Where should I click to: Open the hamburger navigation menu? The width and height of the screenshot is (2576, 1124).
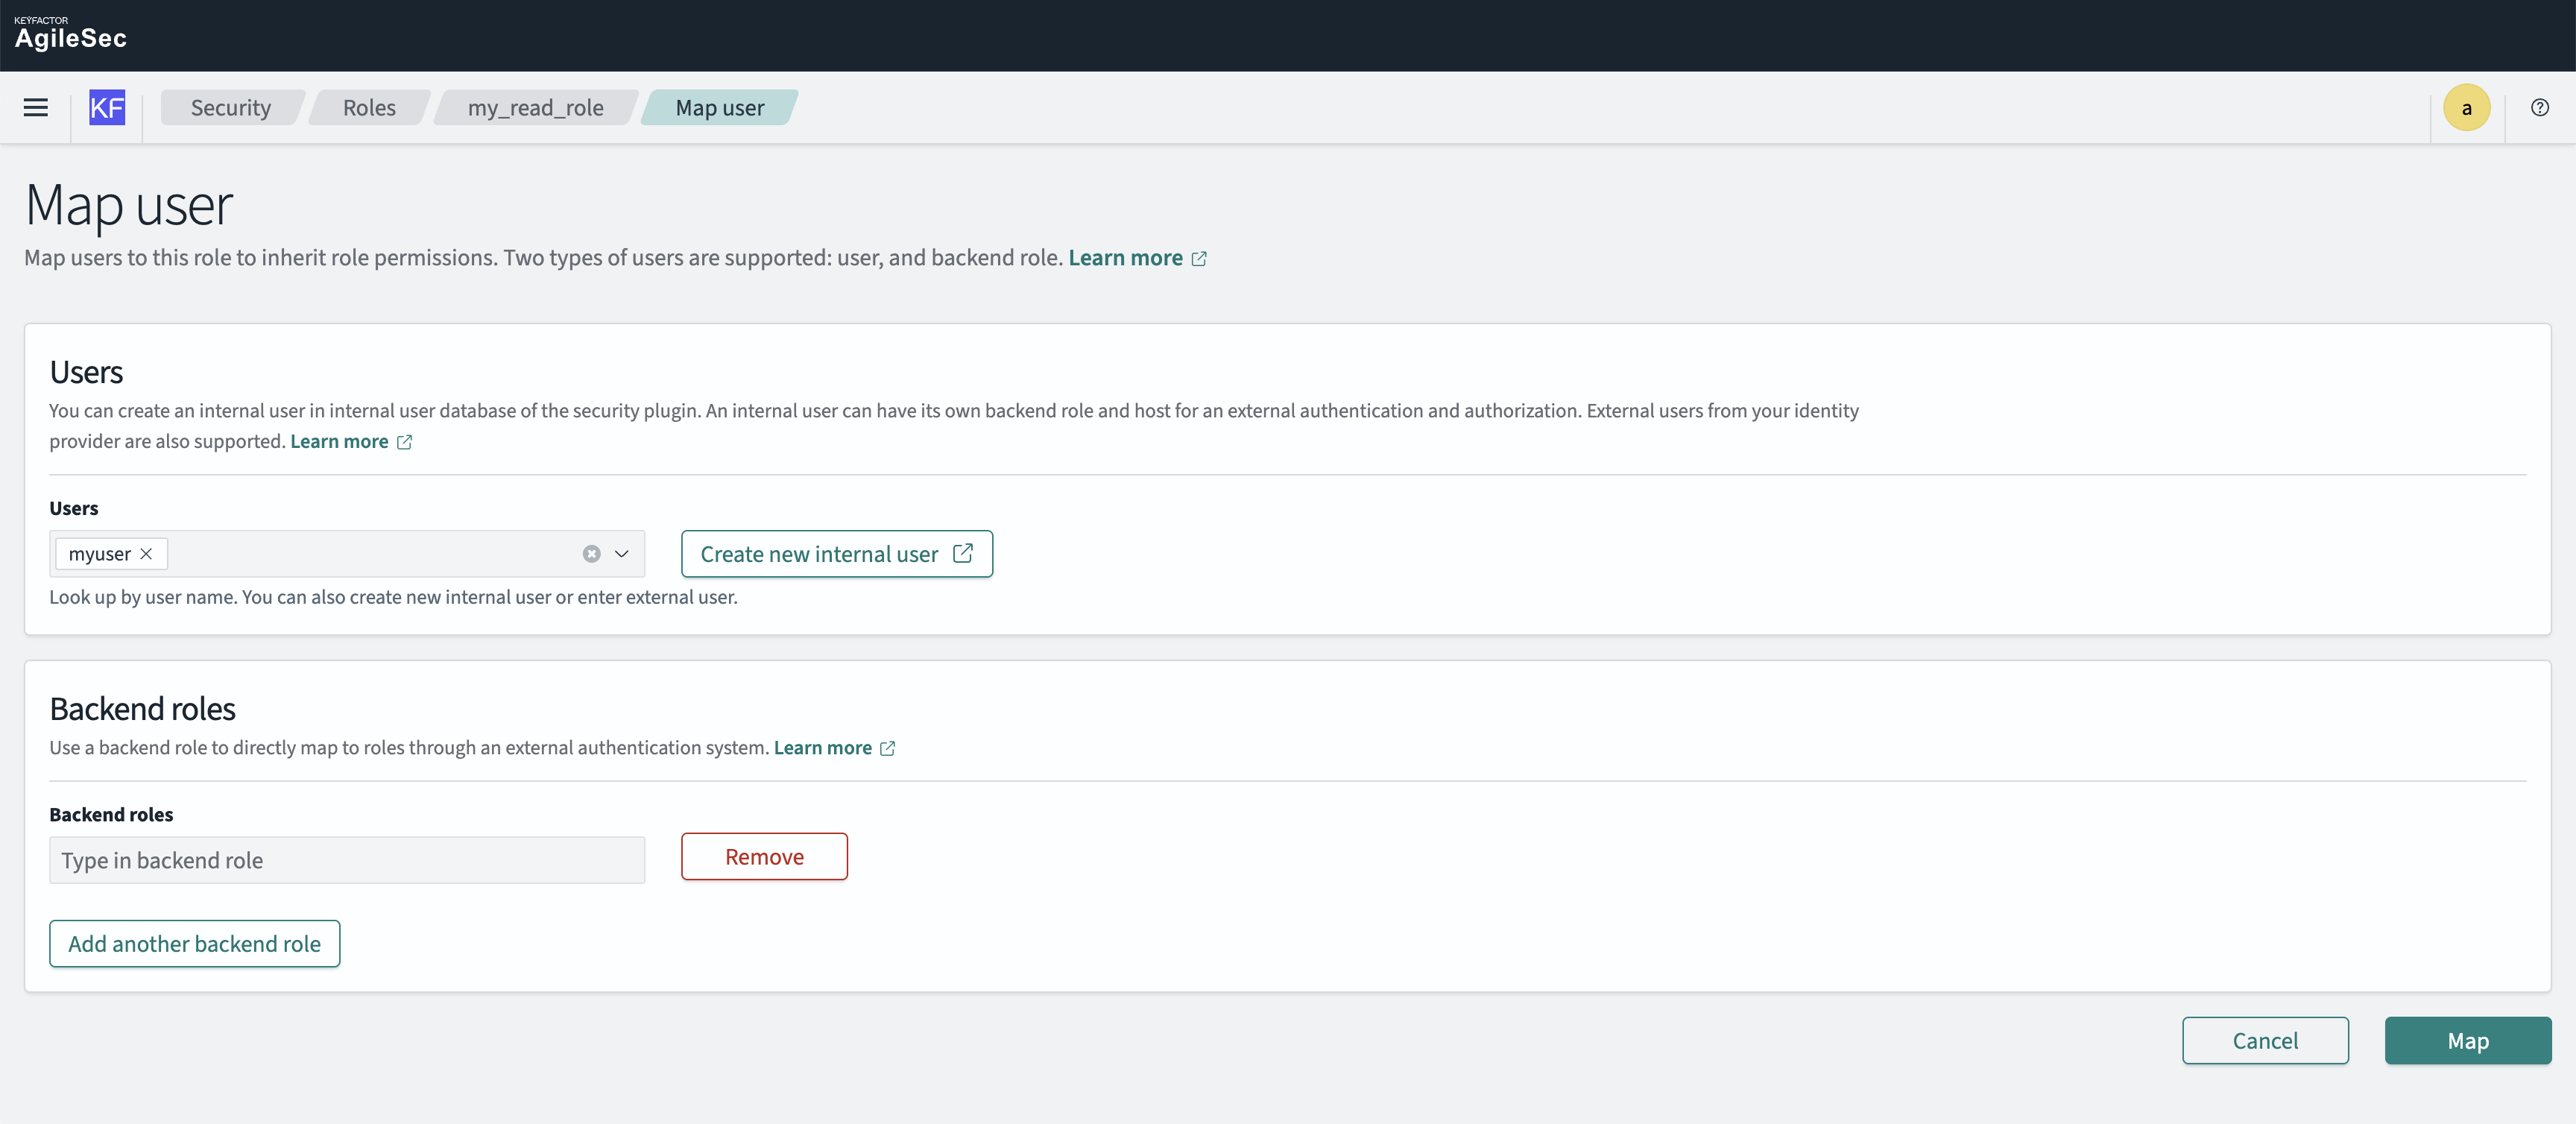click(x=36, y=108)
